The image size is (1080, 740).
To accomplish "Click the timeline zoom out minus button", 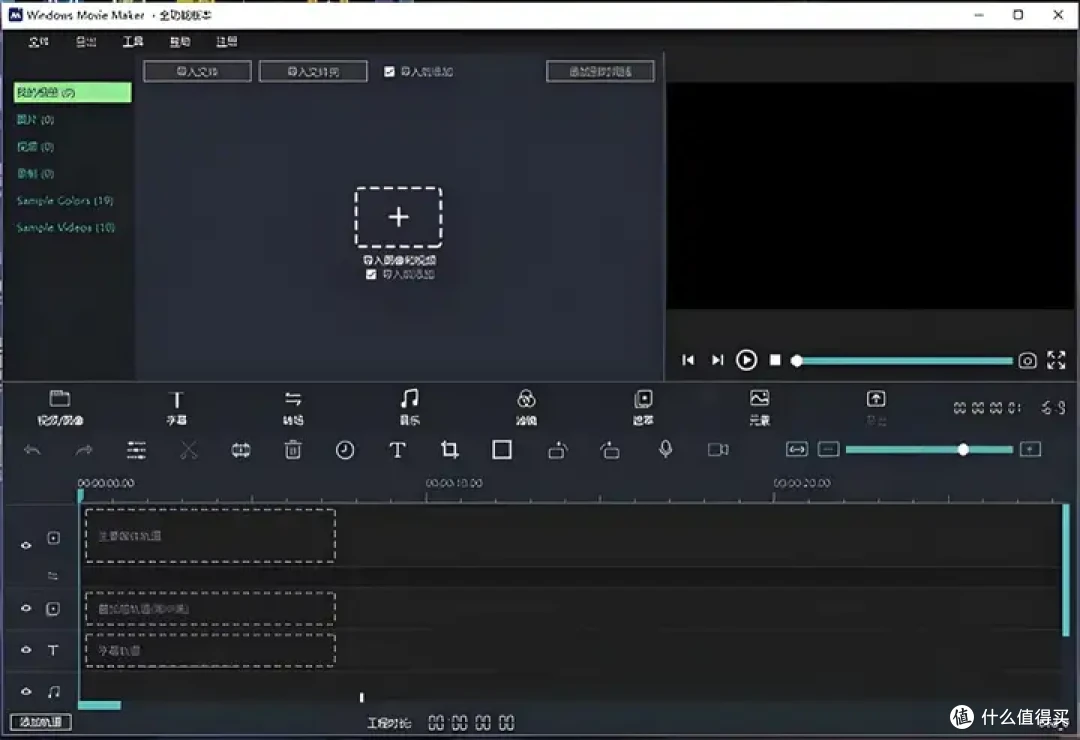I will pyautogui.click(x=829, y=450).
